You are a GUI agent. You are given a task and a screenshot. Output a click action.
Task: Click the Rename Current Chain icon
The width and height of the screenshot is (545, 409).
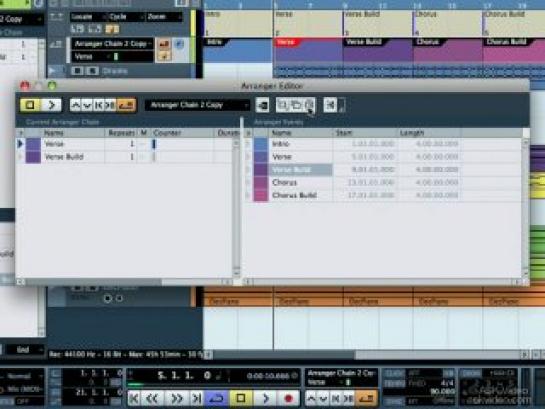(262, 105)
